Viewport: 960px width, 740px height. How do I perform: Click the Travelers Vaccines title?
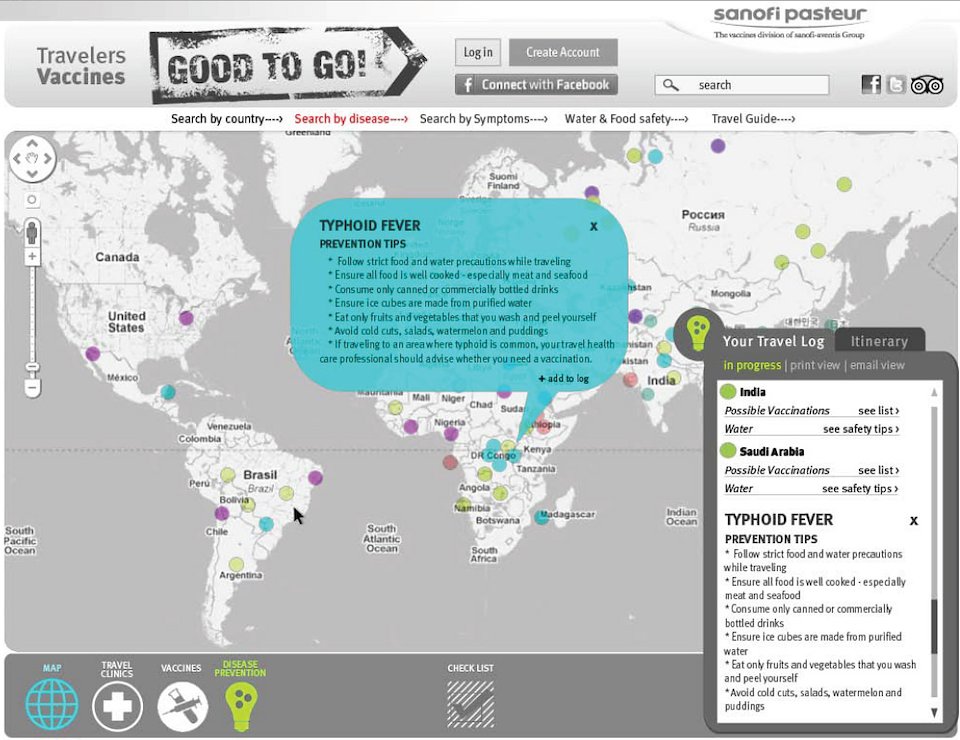click(x=81, y=65)
